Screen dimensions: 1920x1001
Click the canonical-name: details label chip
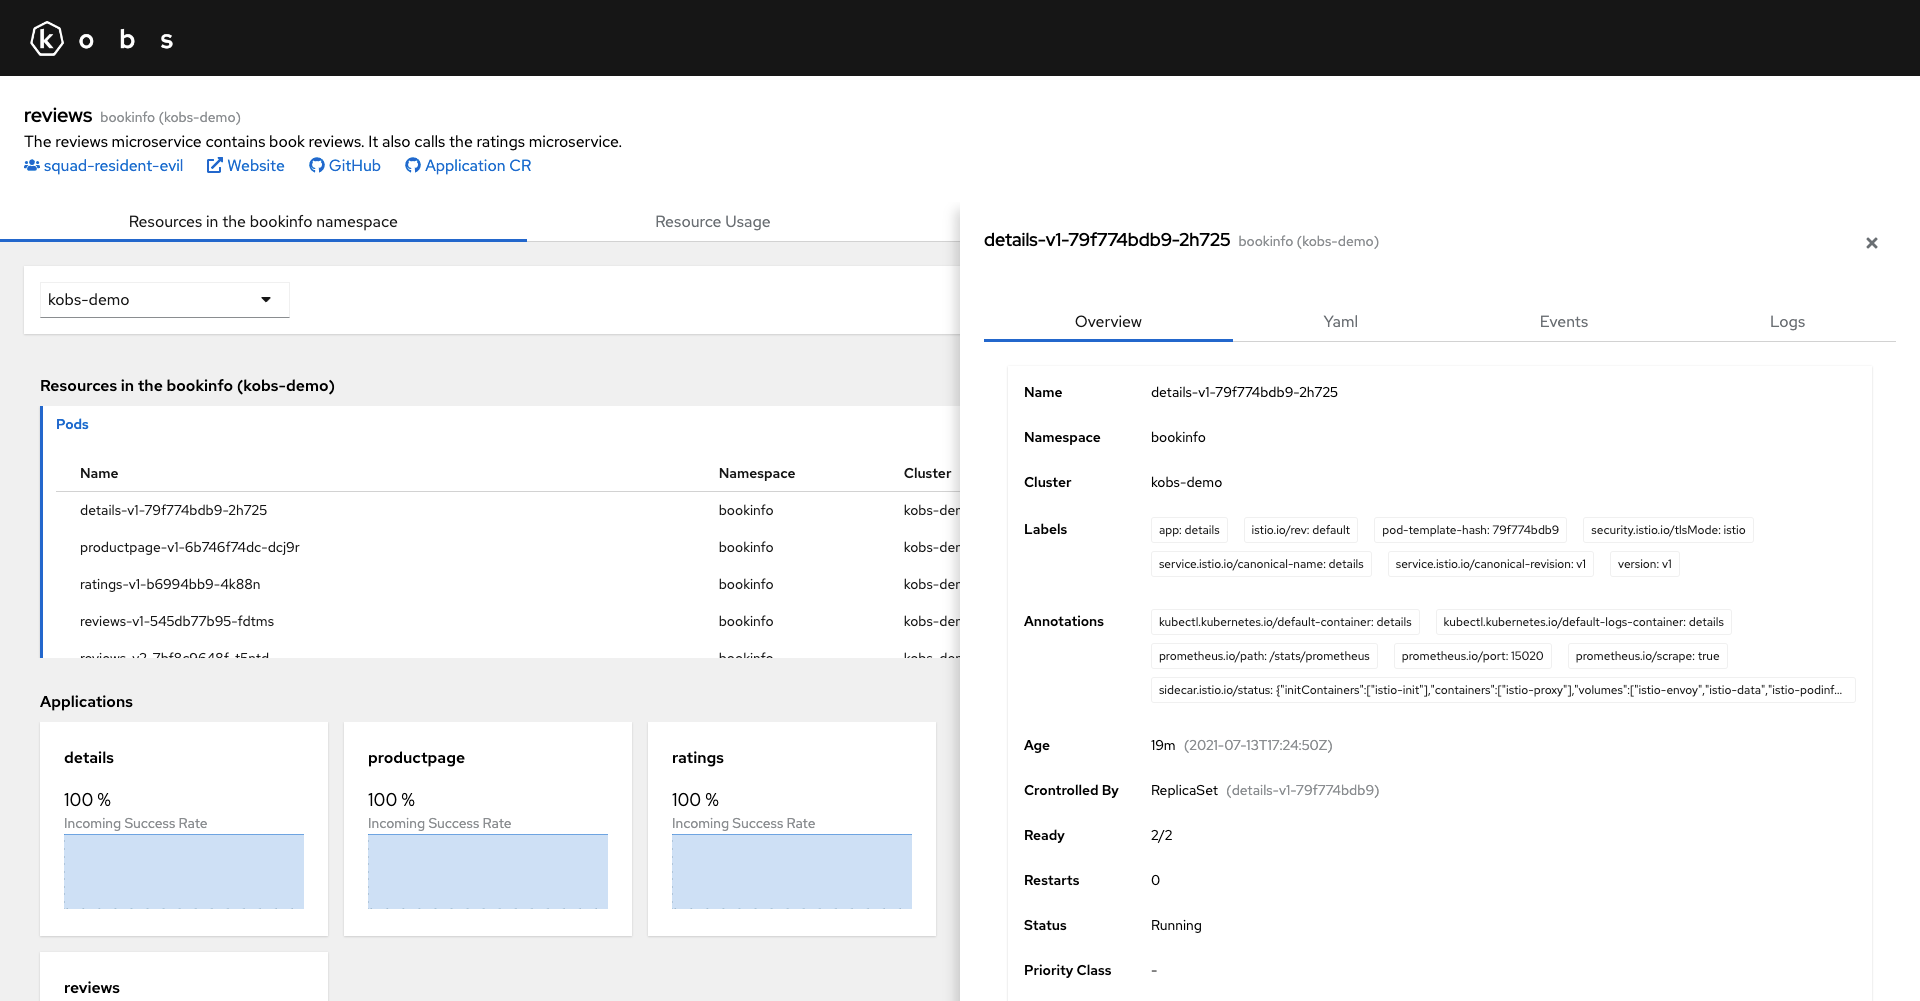point(1261,565)
